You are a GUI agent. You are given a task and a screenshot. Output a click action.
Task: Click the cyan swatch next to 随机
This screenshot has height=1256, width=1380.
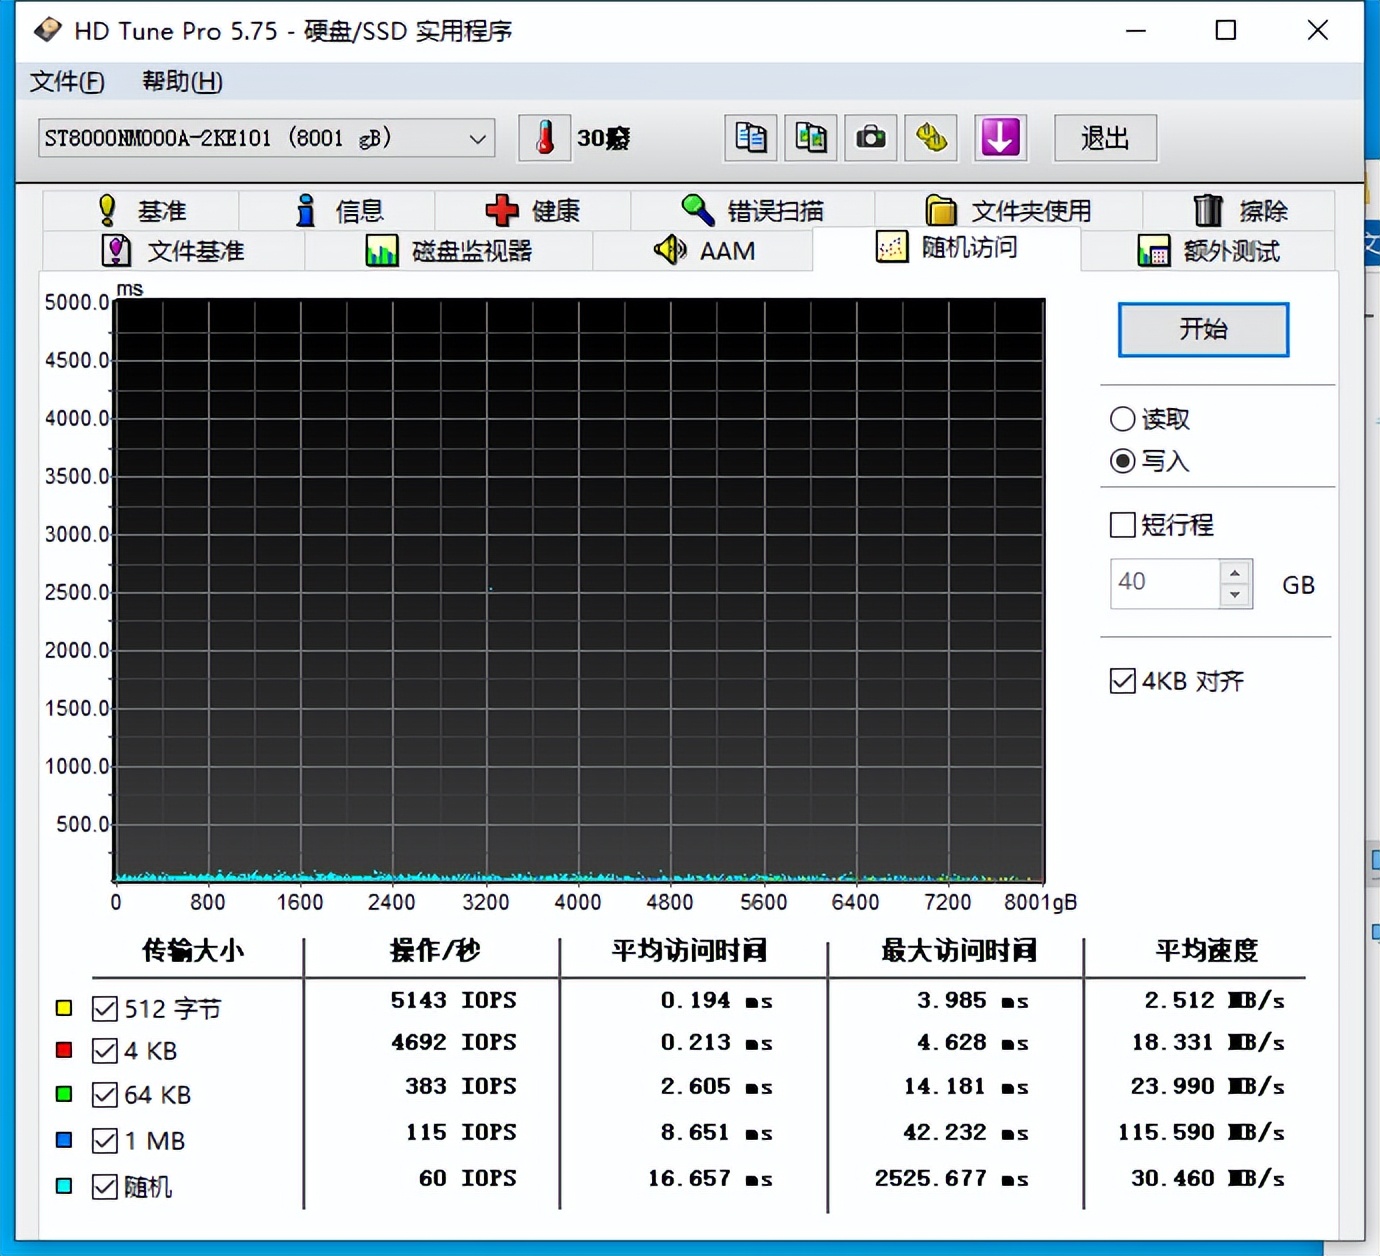64,1186
